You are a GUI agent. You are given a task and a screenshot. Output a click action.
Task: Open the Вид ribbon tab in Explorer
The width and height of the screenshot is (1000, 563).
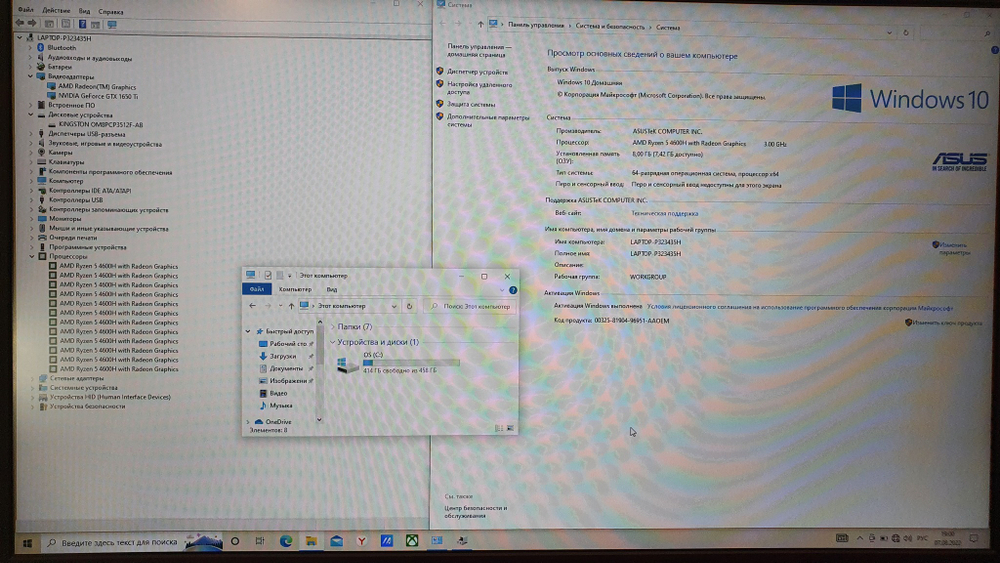coord(332,289)
